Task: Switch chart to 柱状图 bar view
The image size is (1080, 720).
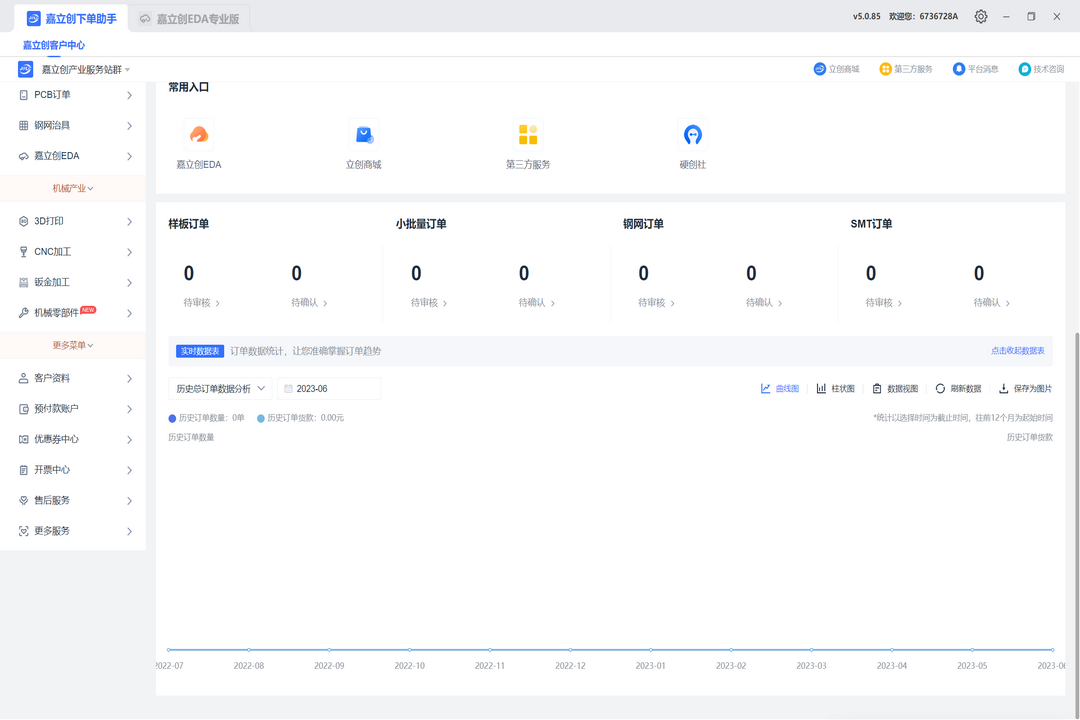Action: (x=835, y=389)
